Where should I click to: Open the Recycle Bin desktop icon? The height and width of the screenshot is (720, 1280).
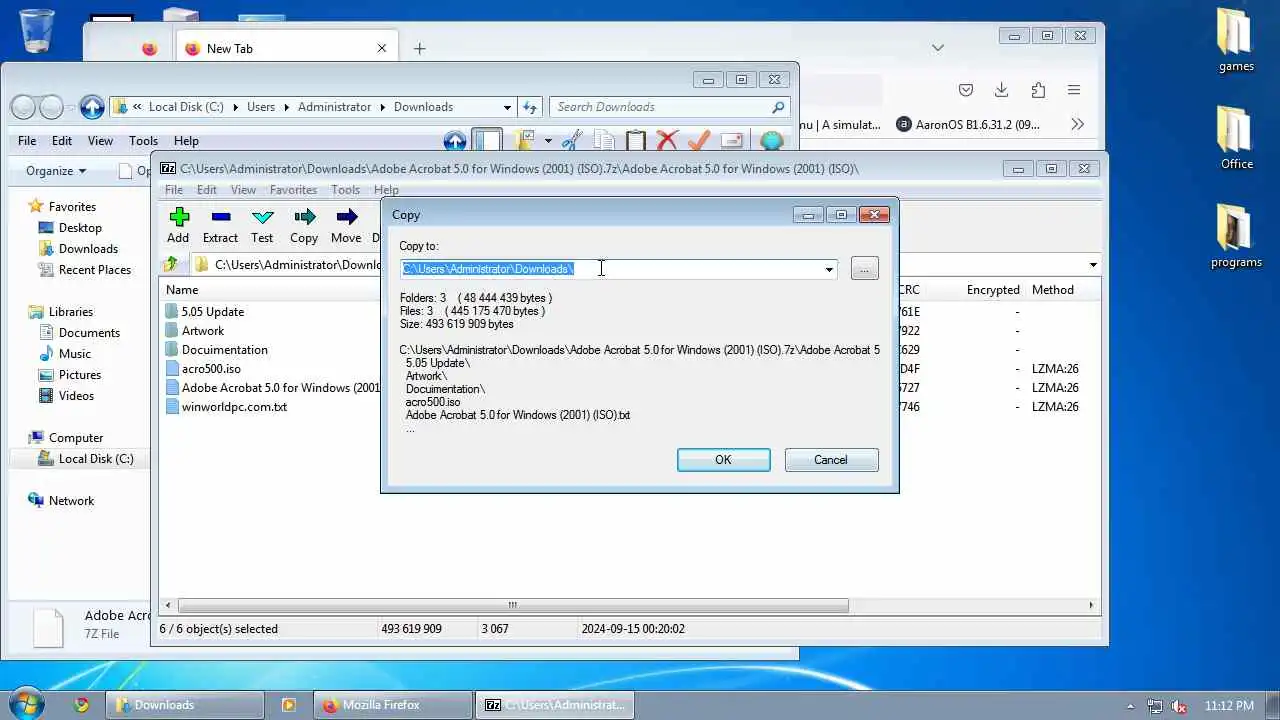(38, 30)
